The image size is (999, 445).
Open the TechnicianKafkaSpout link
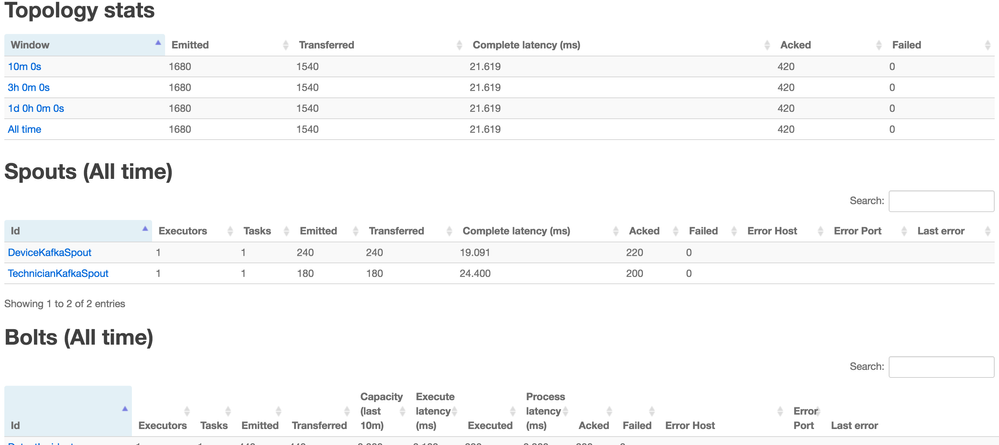[58, 273]
